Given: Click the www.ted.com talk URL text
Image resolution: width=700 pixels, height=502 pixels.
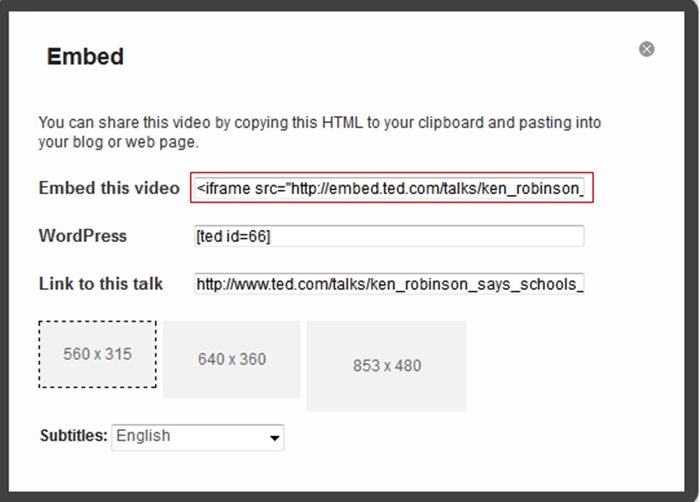Looking at the screenshot, I should [388, 284].
